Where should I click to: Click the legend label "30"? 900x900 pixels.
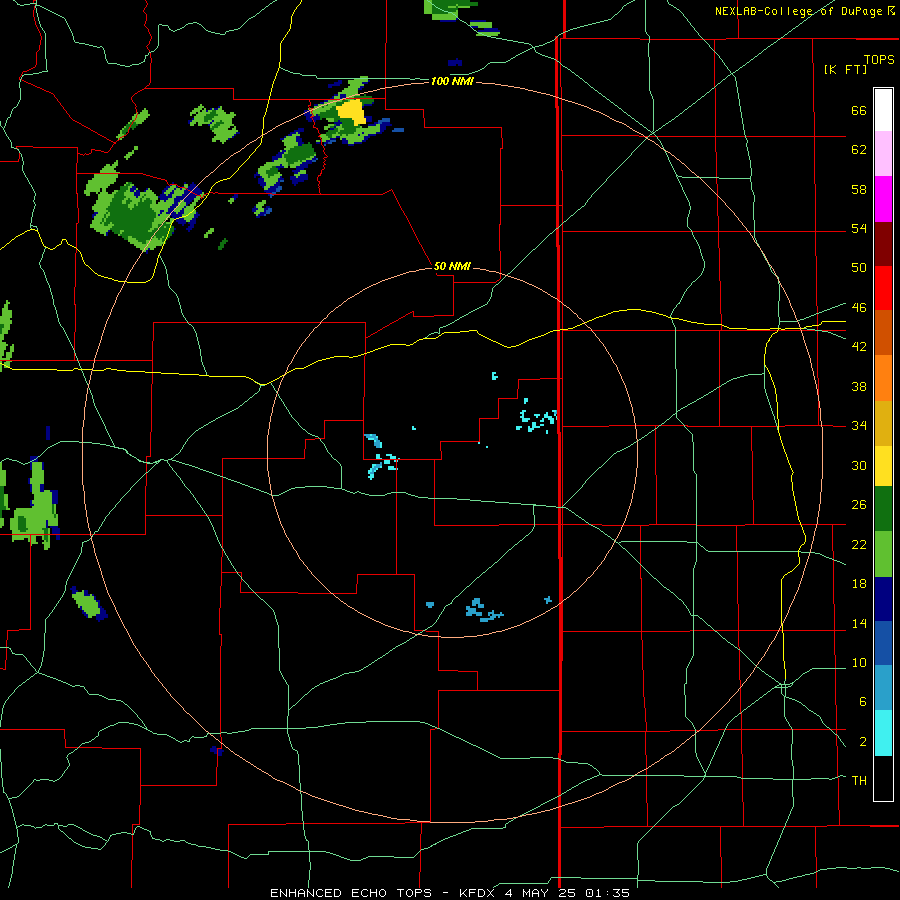coord(859,465)
